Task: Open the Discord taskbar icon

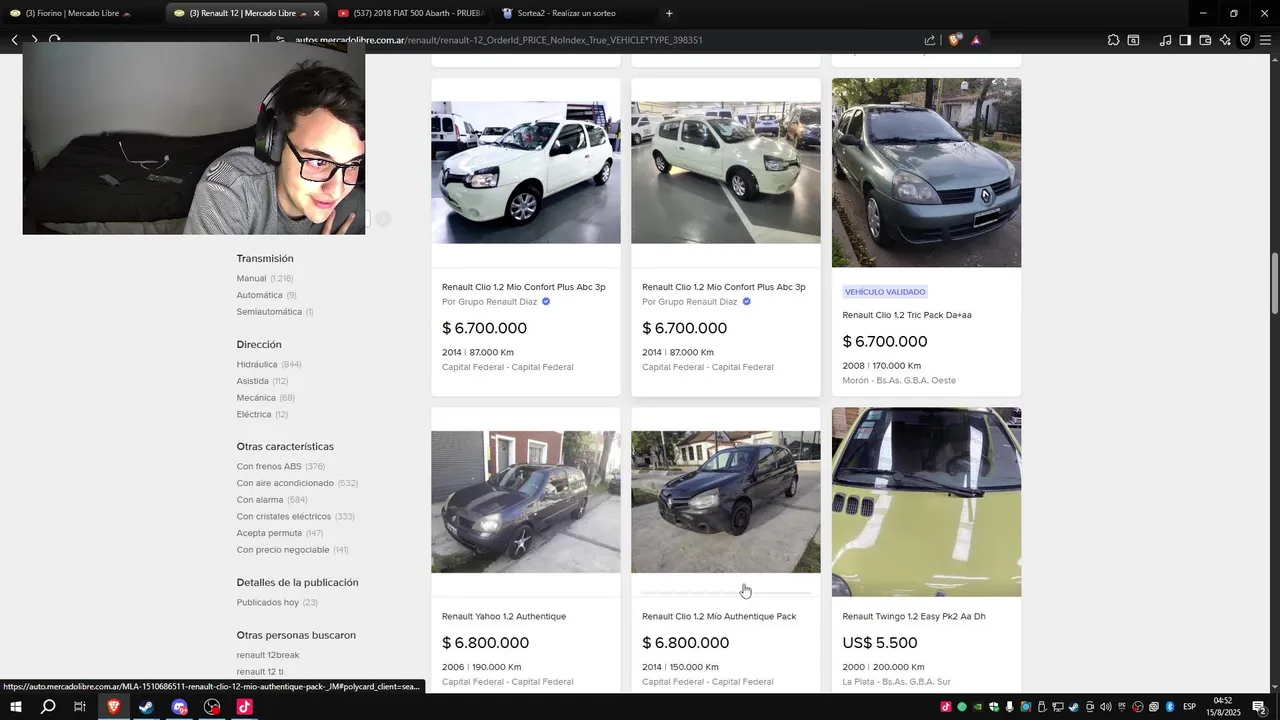Action: [179, 707]
